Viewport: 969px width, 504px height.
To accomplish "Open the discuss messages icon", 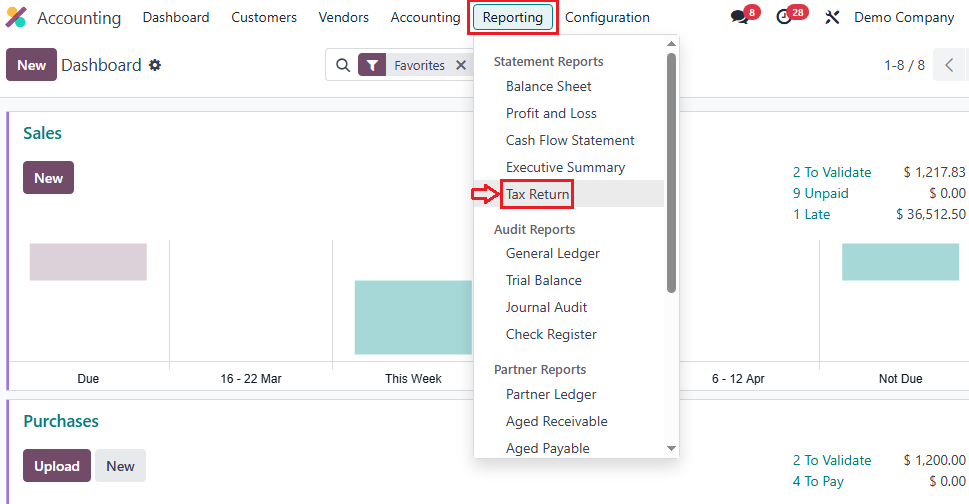I will 740,18.
